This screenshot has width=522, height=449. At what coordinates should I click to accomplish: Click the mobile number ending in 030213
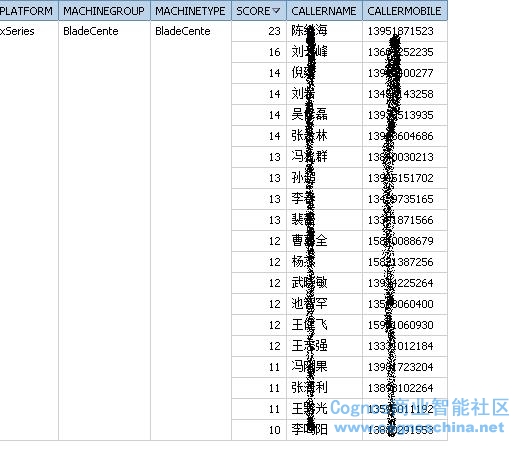click(x=400, y=157)
